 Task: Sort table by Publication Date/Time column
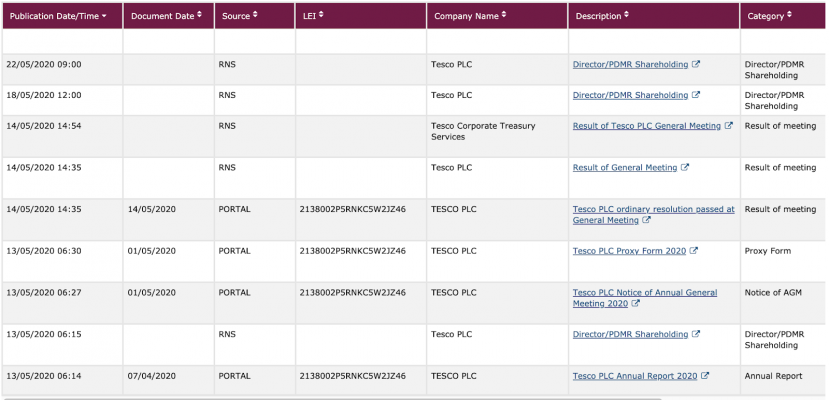coord(58,16)
